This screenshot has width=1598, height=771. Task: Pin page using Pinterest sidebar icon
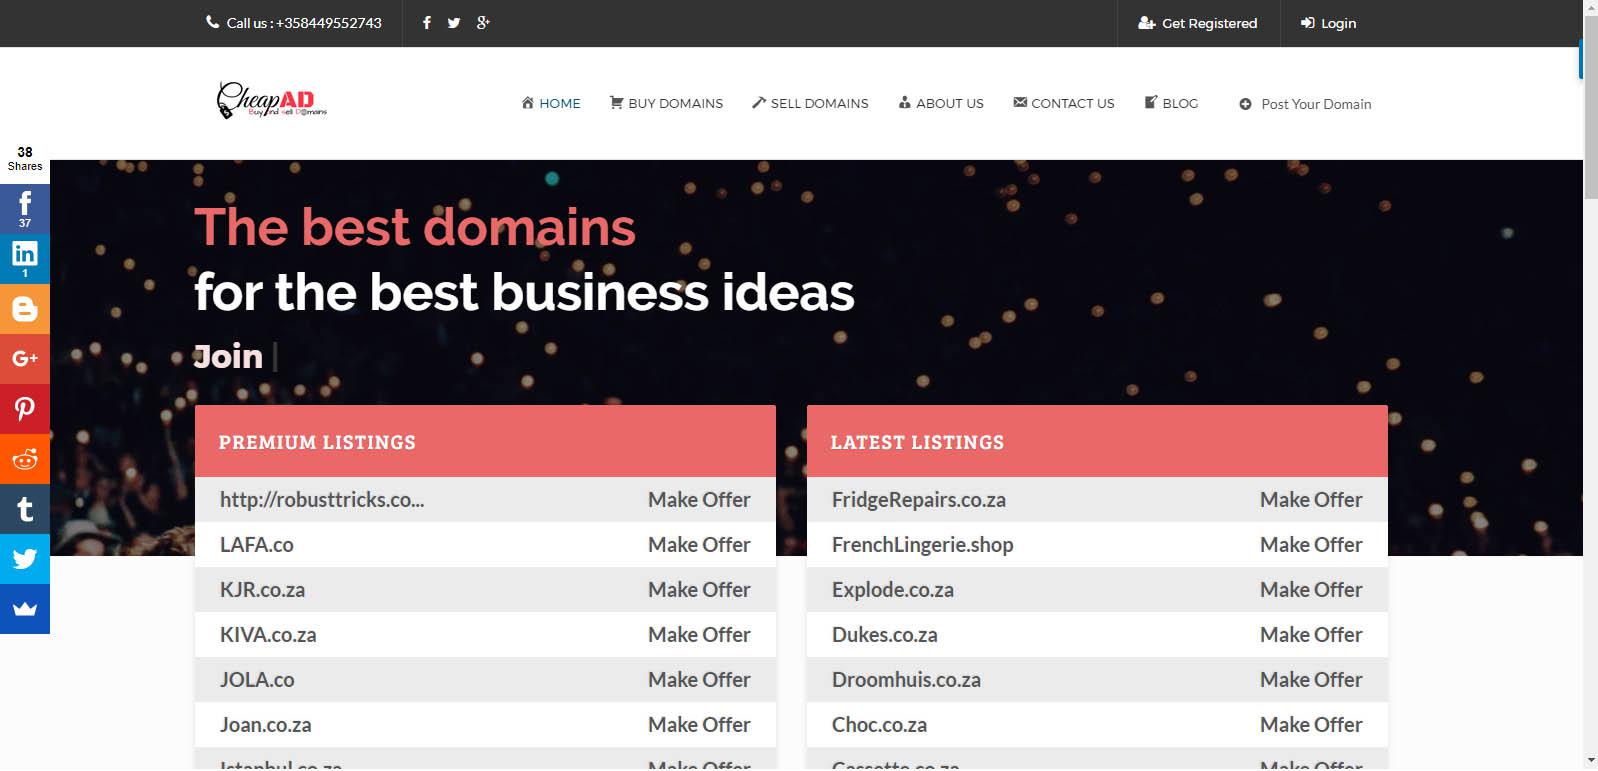click(25, 409)
